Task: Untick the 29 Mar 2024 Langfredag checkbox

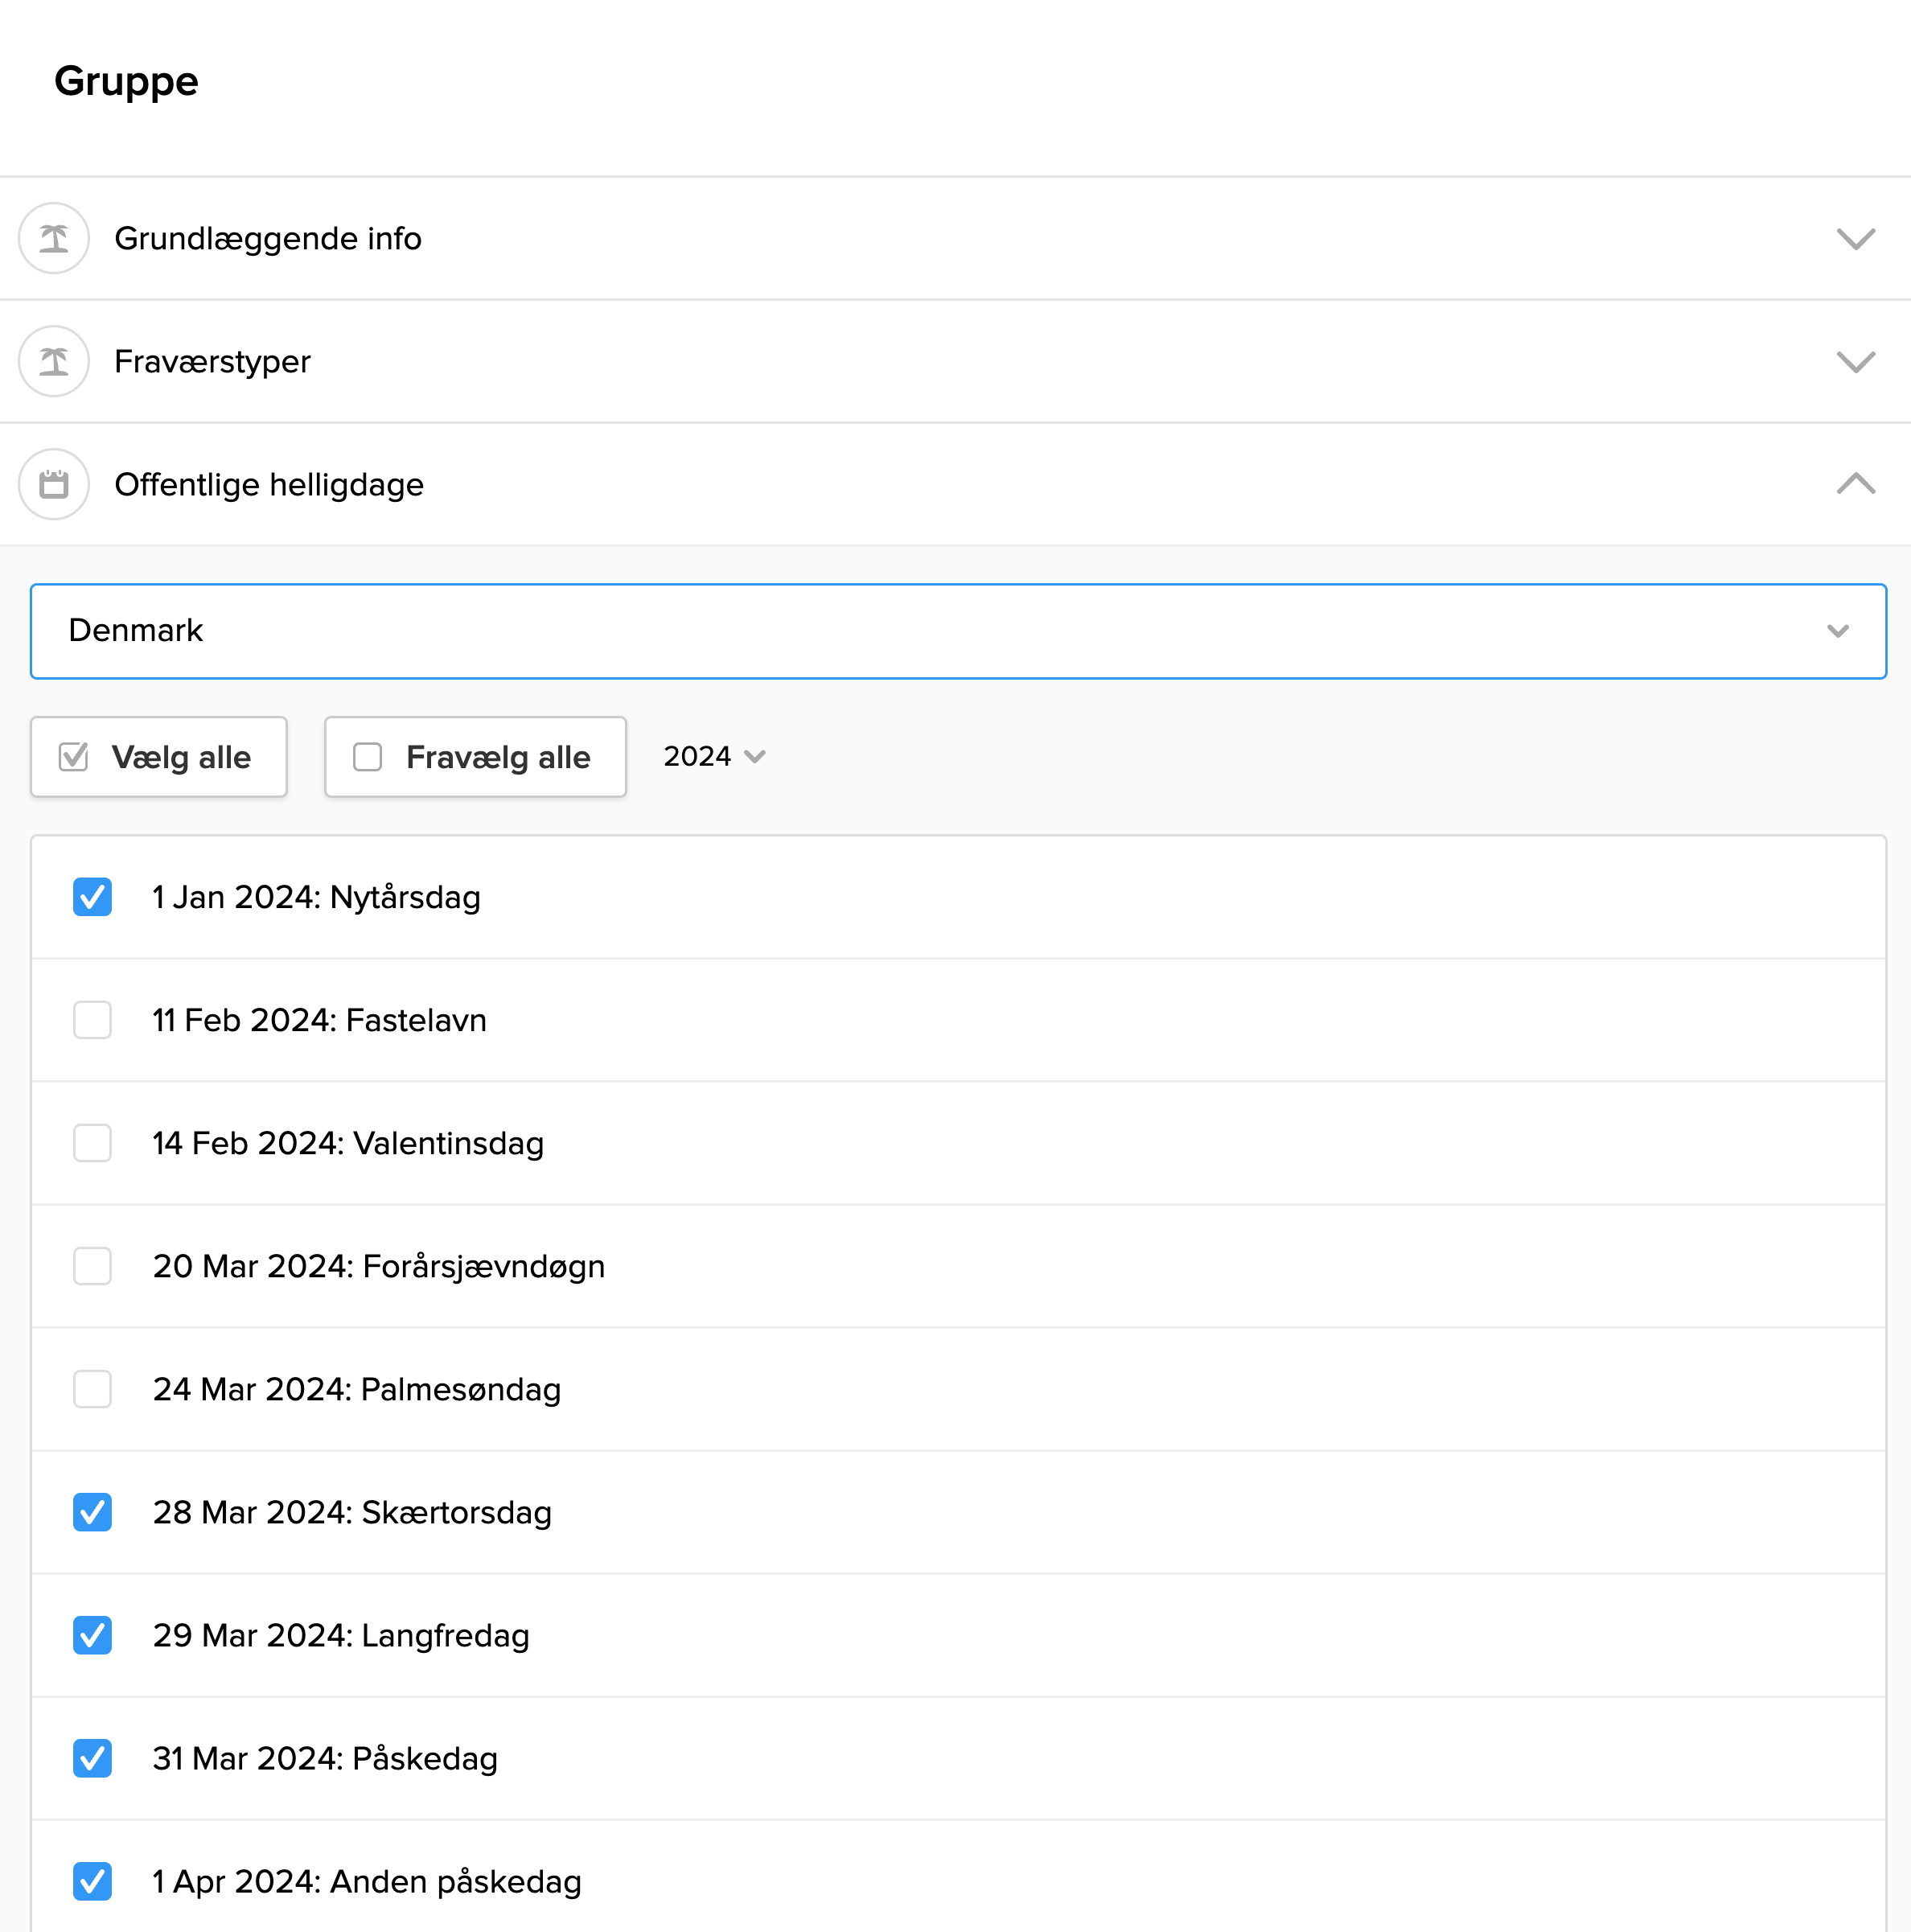Action: pos(92,1635)
